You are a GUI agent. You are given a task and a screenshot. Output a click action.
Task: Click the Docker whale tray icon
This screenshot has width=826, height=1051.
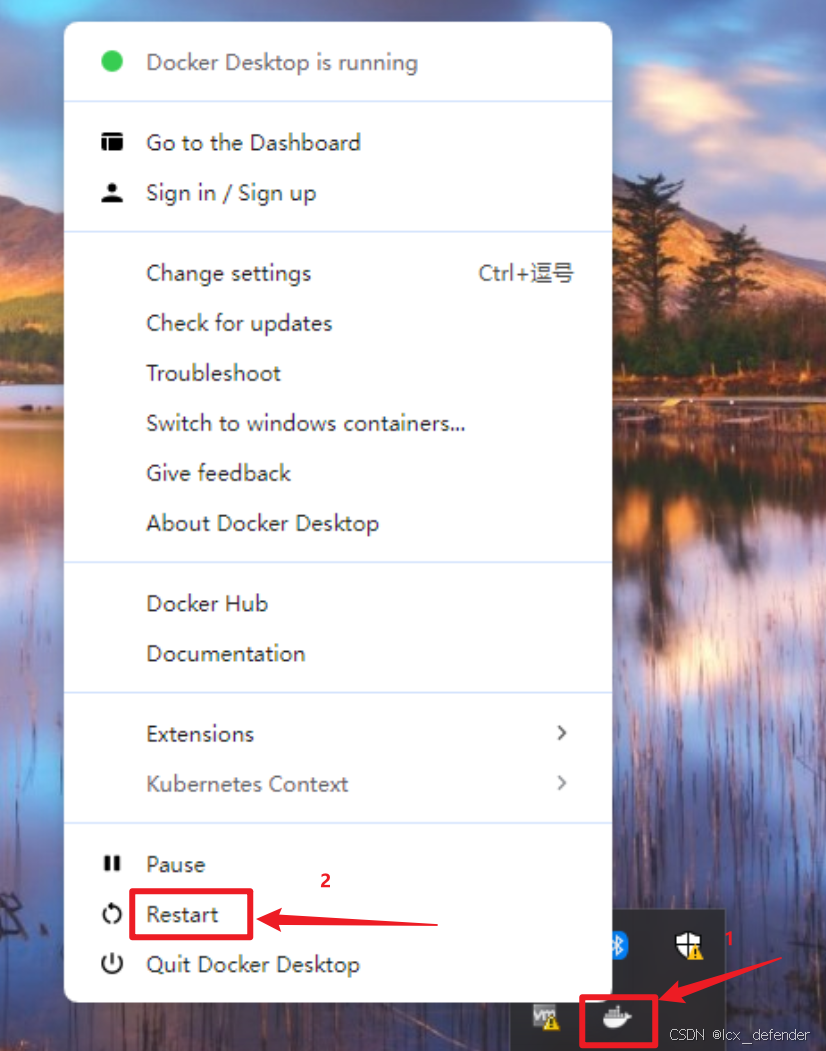[618, 1020]
